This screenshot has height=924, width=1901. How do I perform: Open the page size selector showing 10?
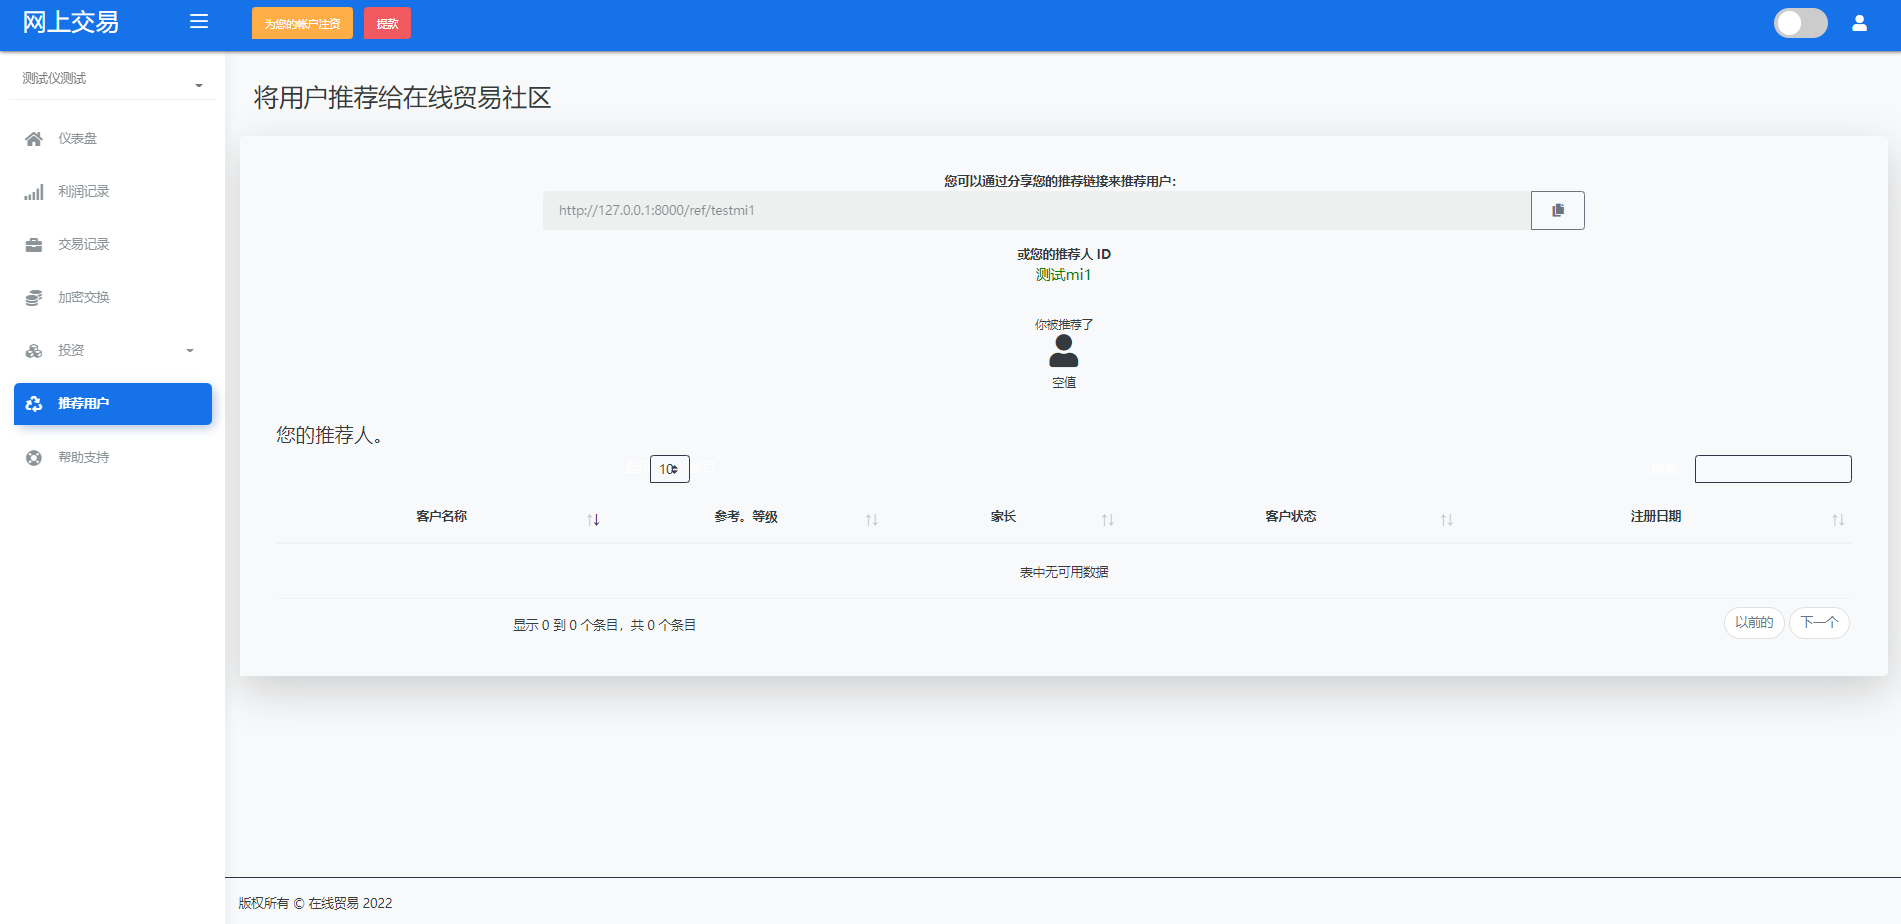[669, 468]
